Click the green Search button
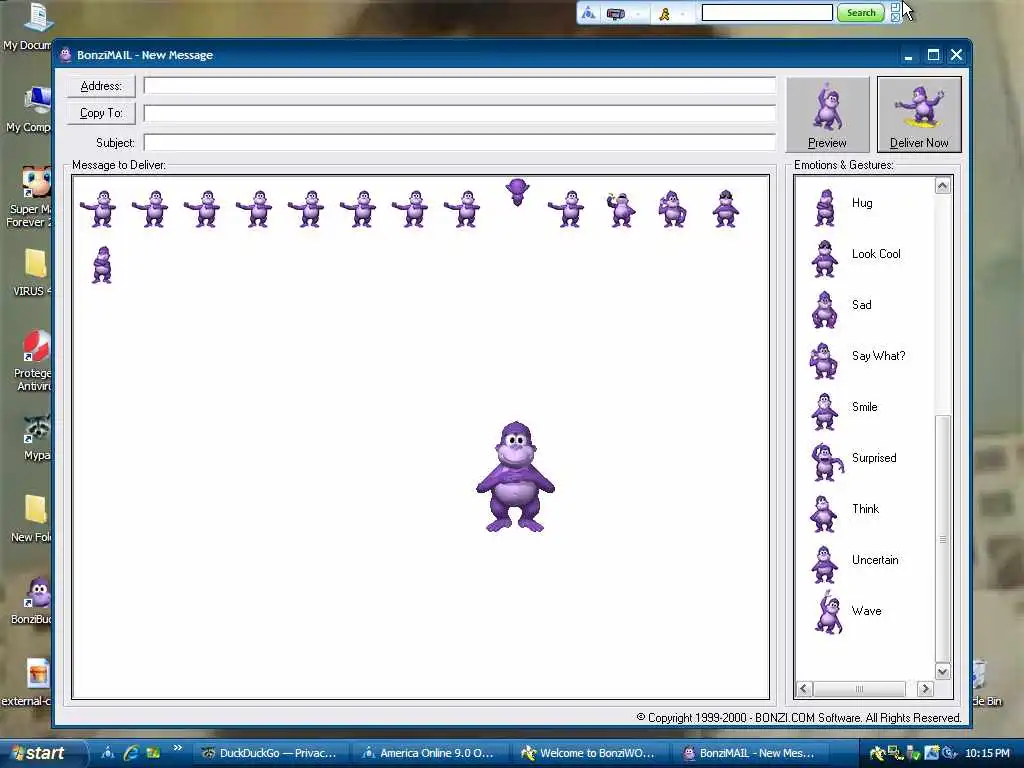Screen dimensions: 1024x768 (x=861, y=12)
